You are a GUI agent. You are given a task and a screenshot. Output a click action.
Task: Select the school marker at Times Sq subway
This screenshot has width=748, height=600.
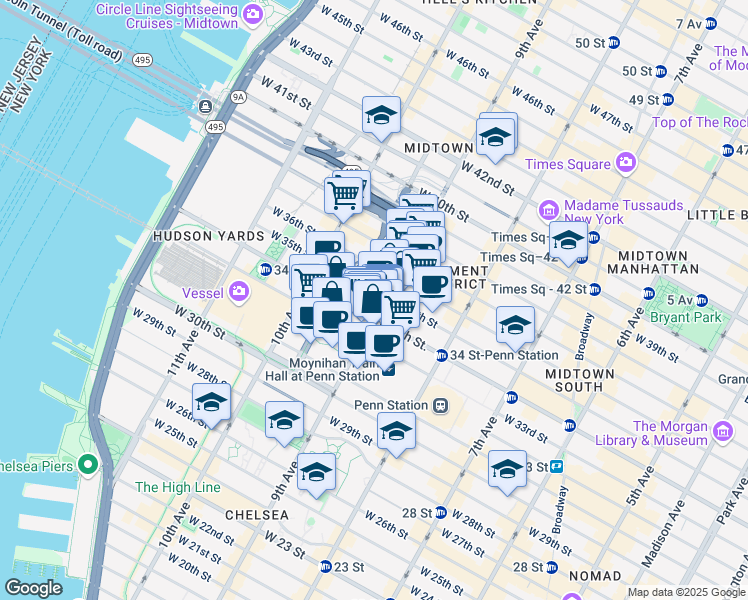coord(568,243)
